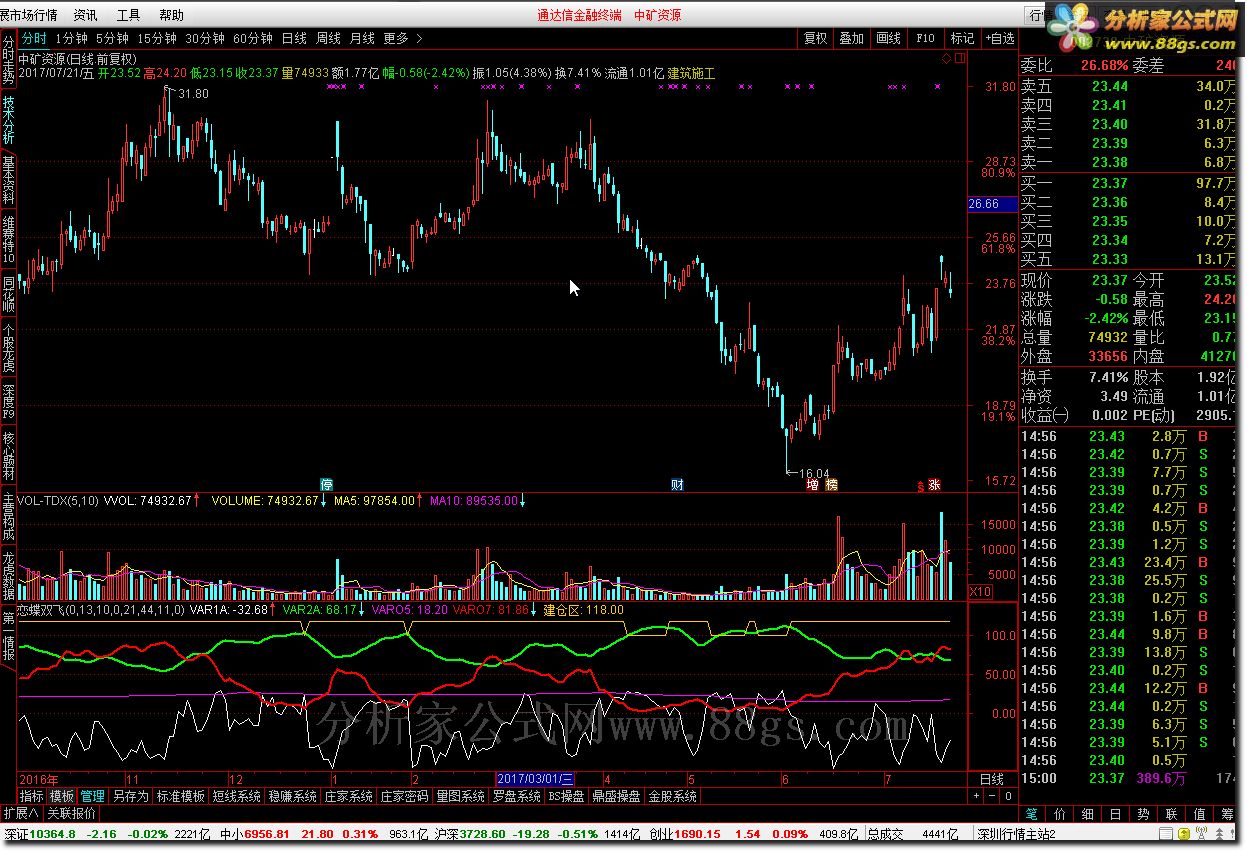
Task: Select the 笔 tick detail tab
Action: (x=1032, y=814)
